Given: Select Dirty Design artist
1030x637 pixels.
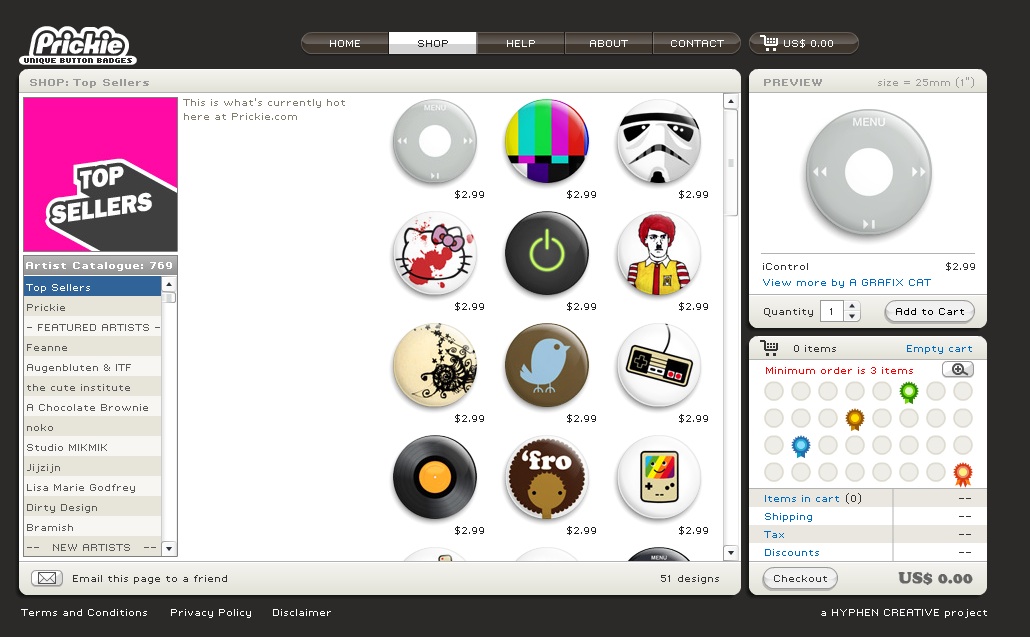Looking at the screenshot, I should pyautogui.click(x=93, y=508).
